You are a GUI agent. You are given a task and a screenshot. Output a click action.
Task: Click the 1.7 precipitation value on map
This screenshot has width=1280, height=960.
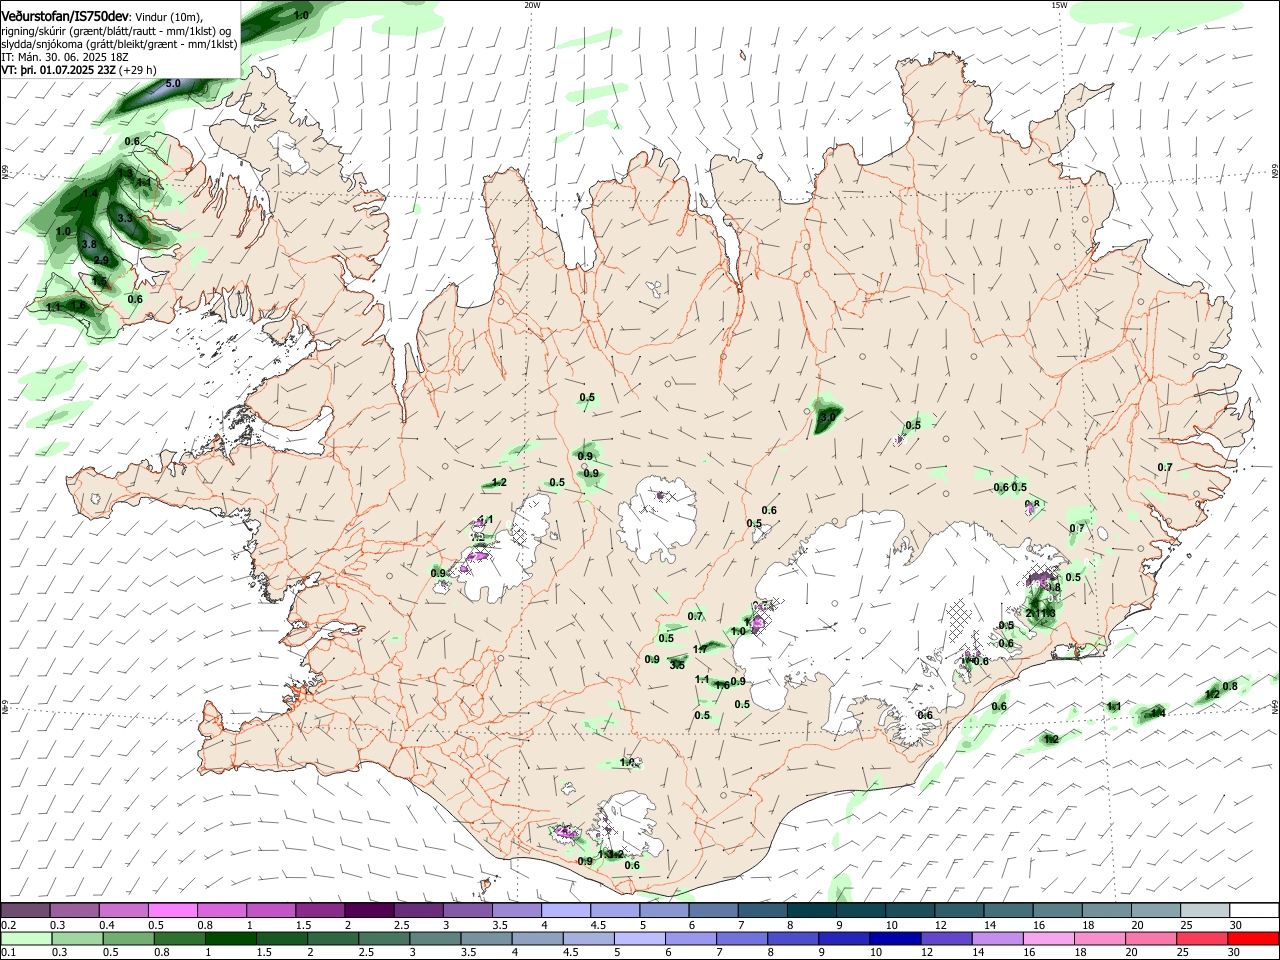coord(700,649)
